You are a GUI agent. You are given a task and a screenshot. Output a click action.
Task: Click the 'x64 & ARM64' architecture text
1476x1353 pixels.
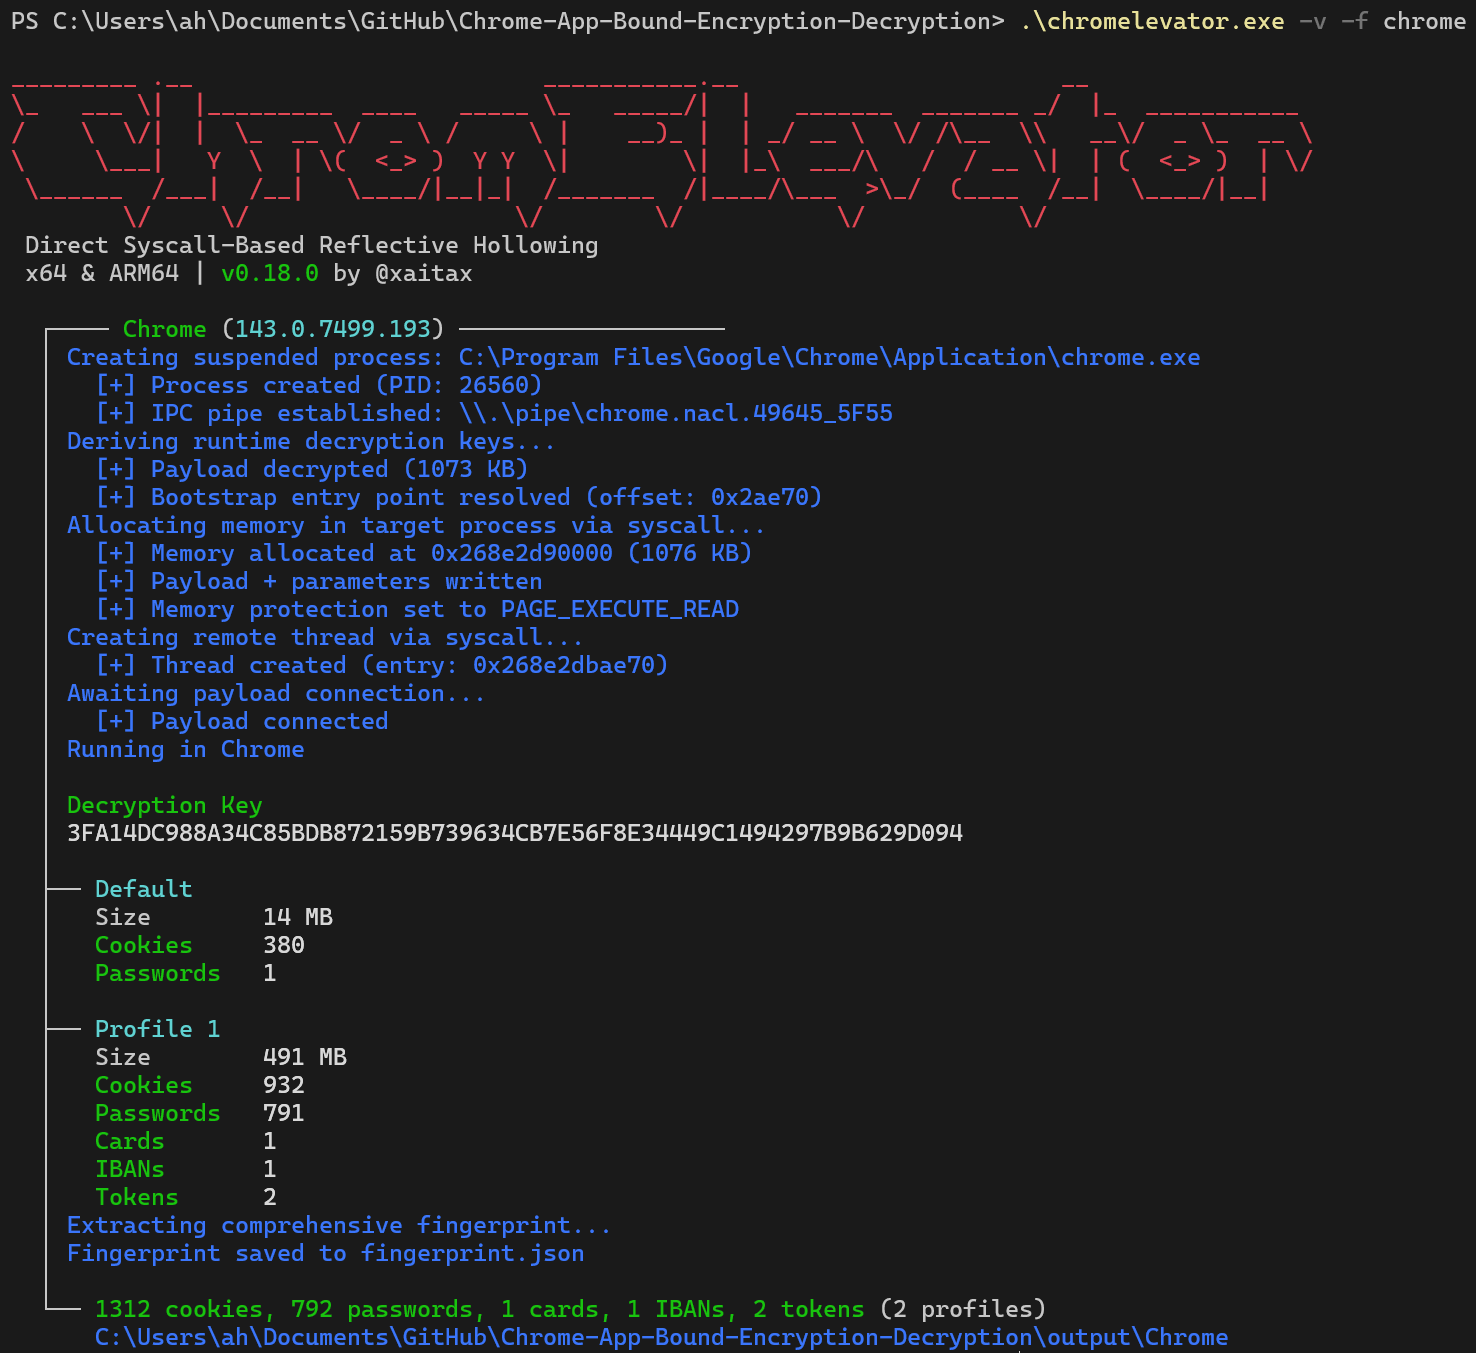click(x=102, y=273)
